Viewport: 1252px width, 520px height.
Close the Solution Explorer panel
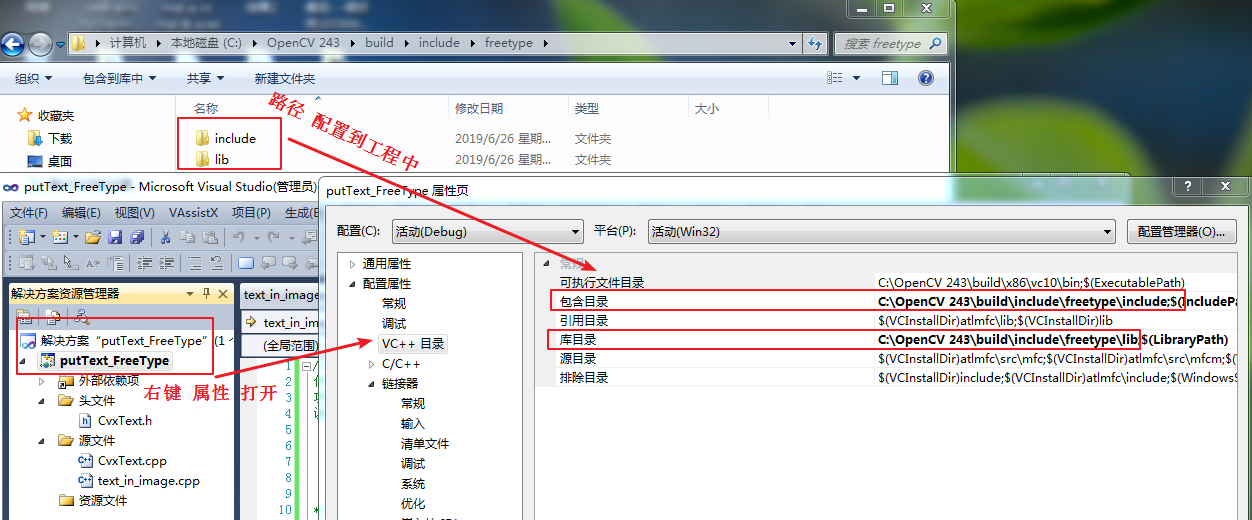pos(224,293)
